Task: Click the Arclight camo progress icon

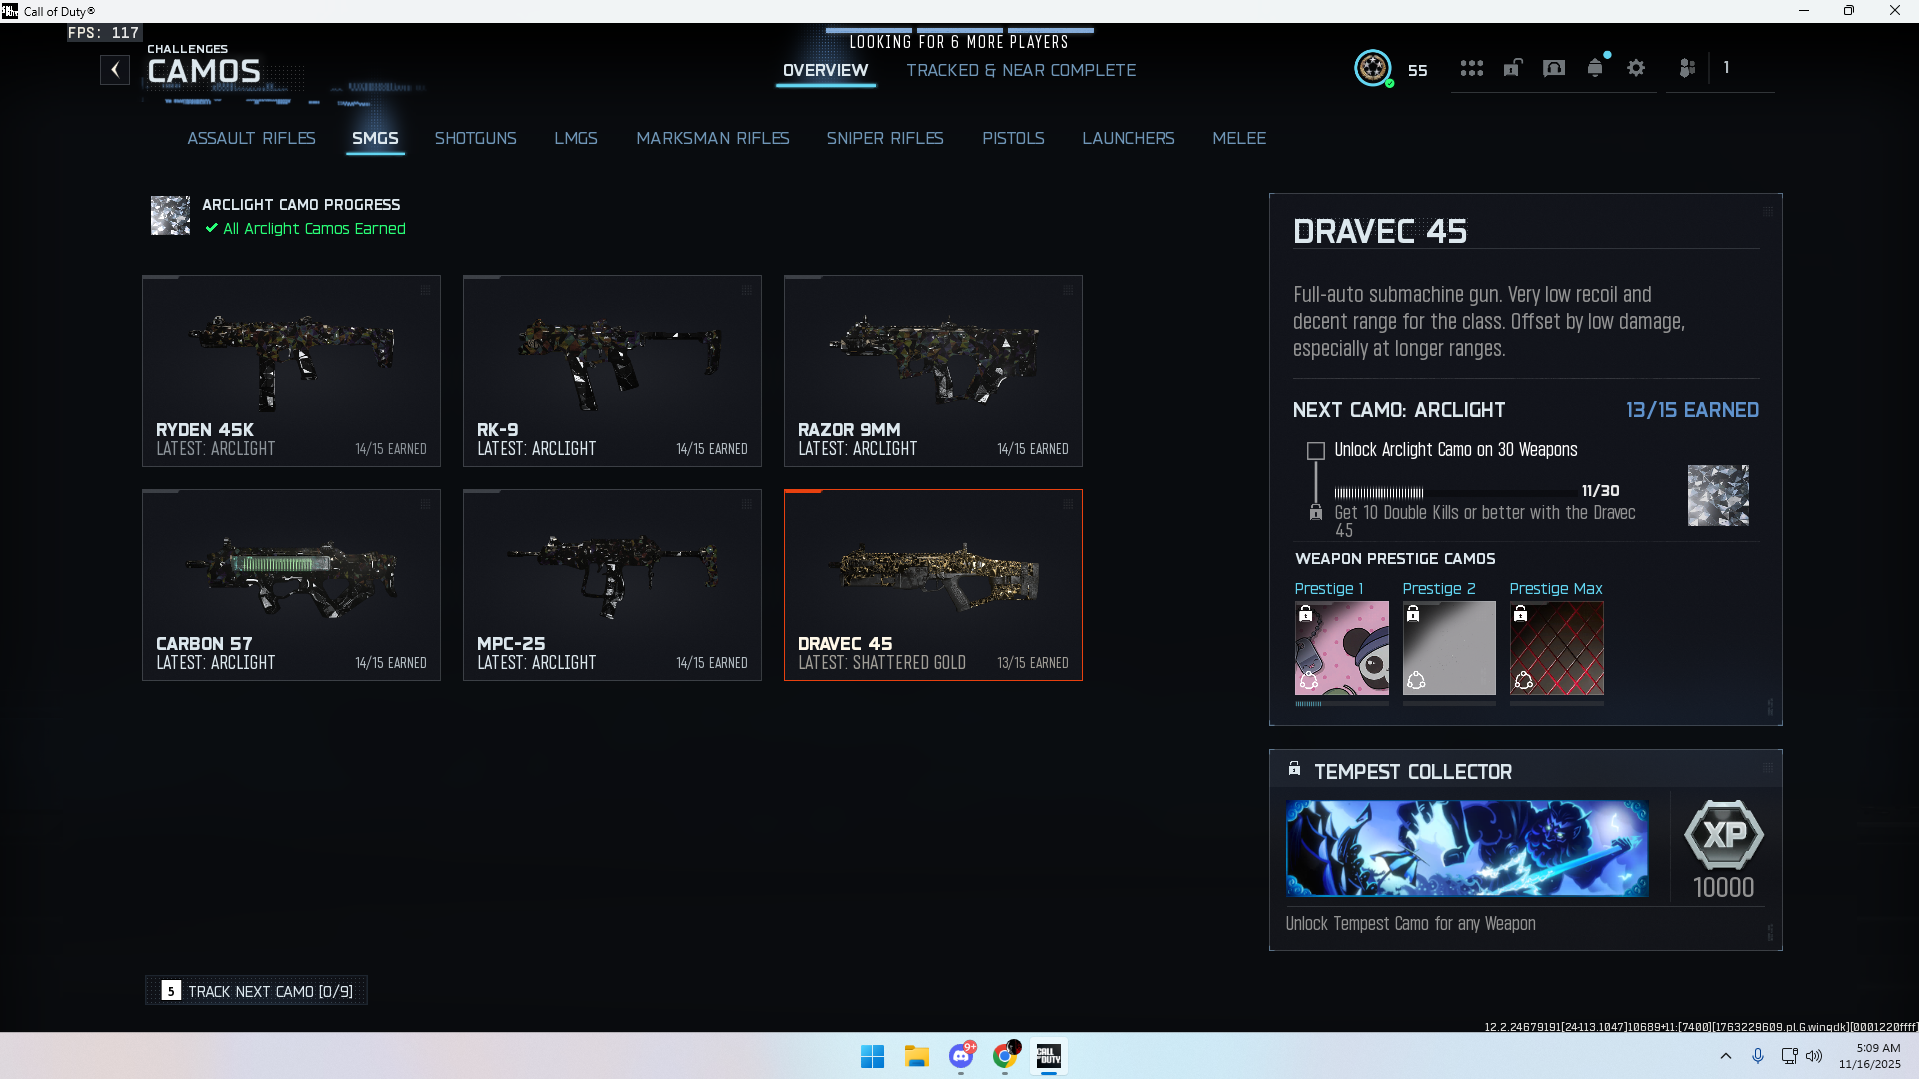Action: 170,215
